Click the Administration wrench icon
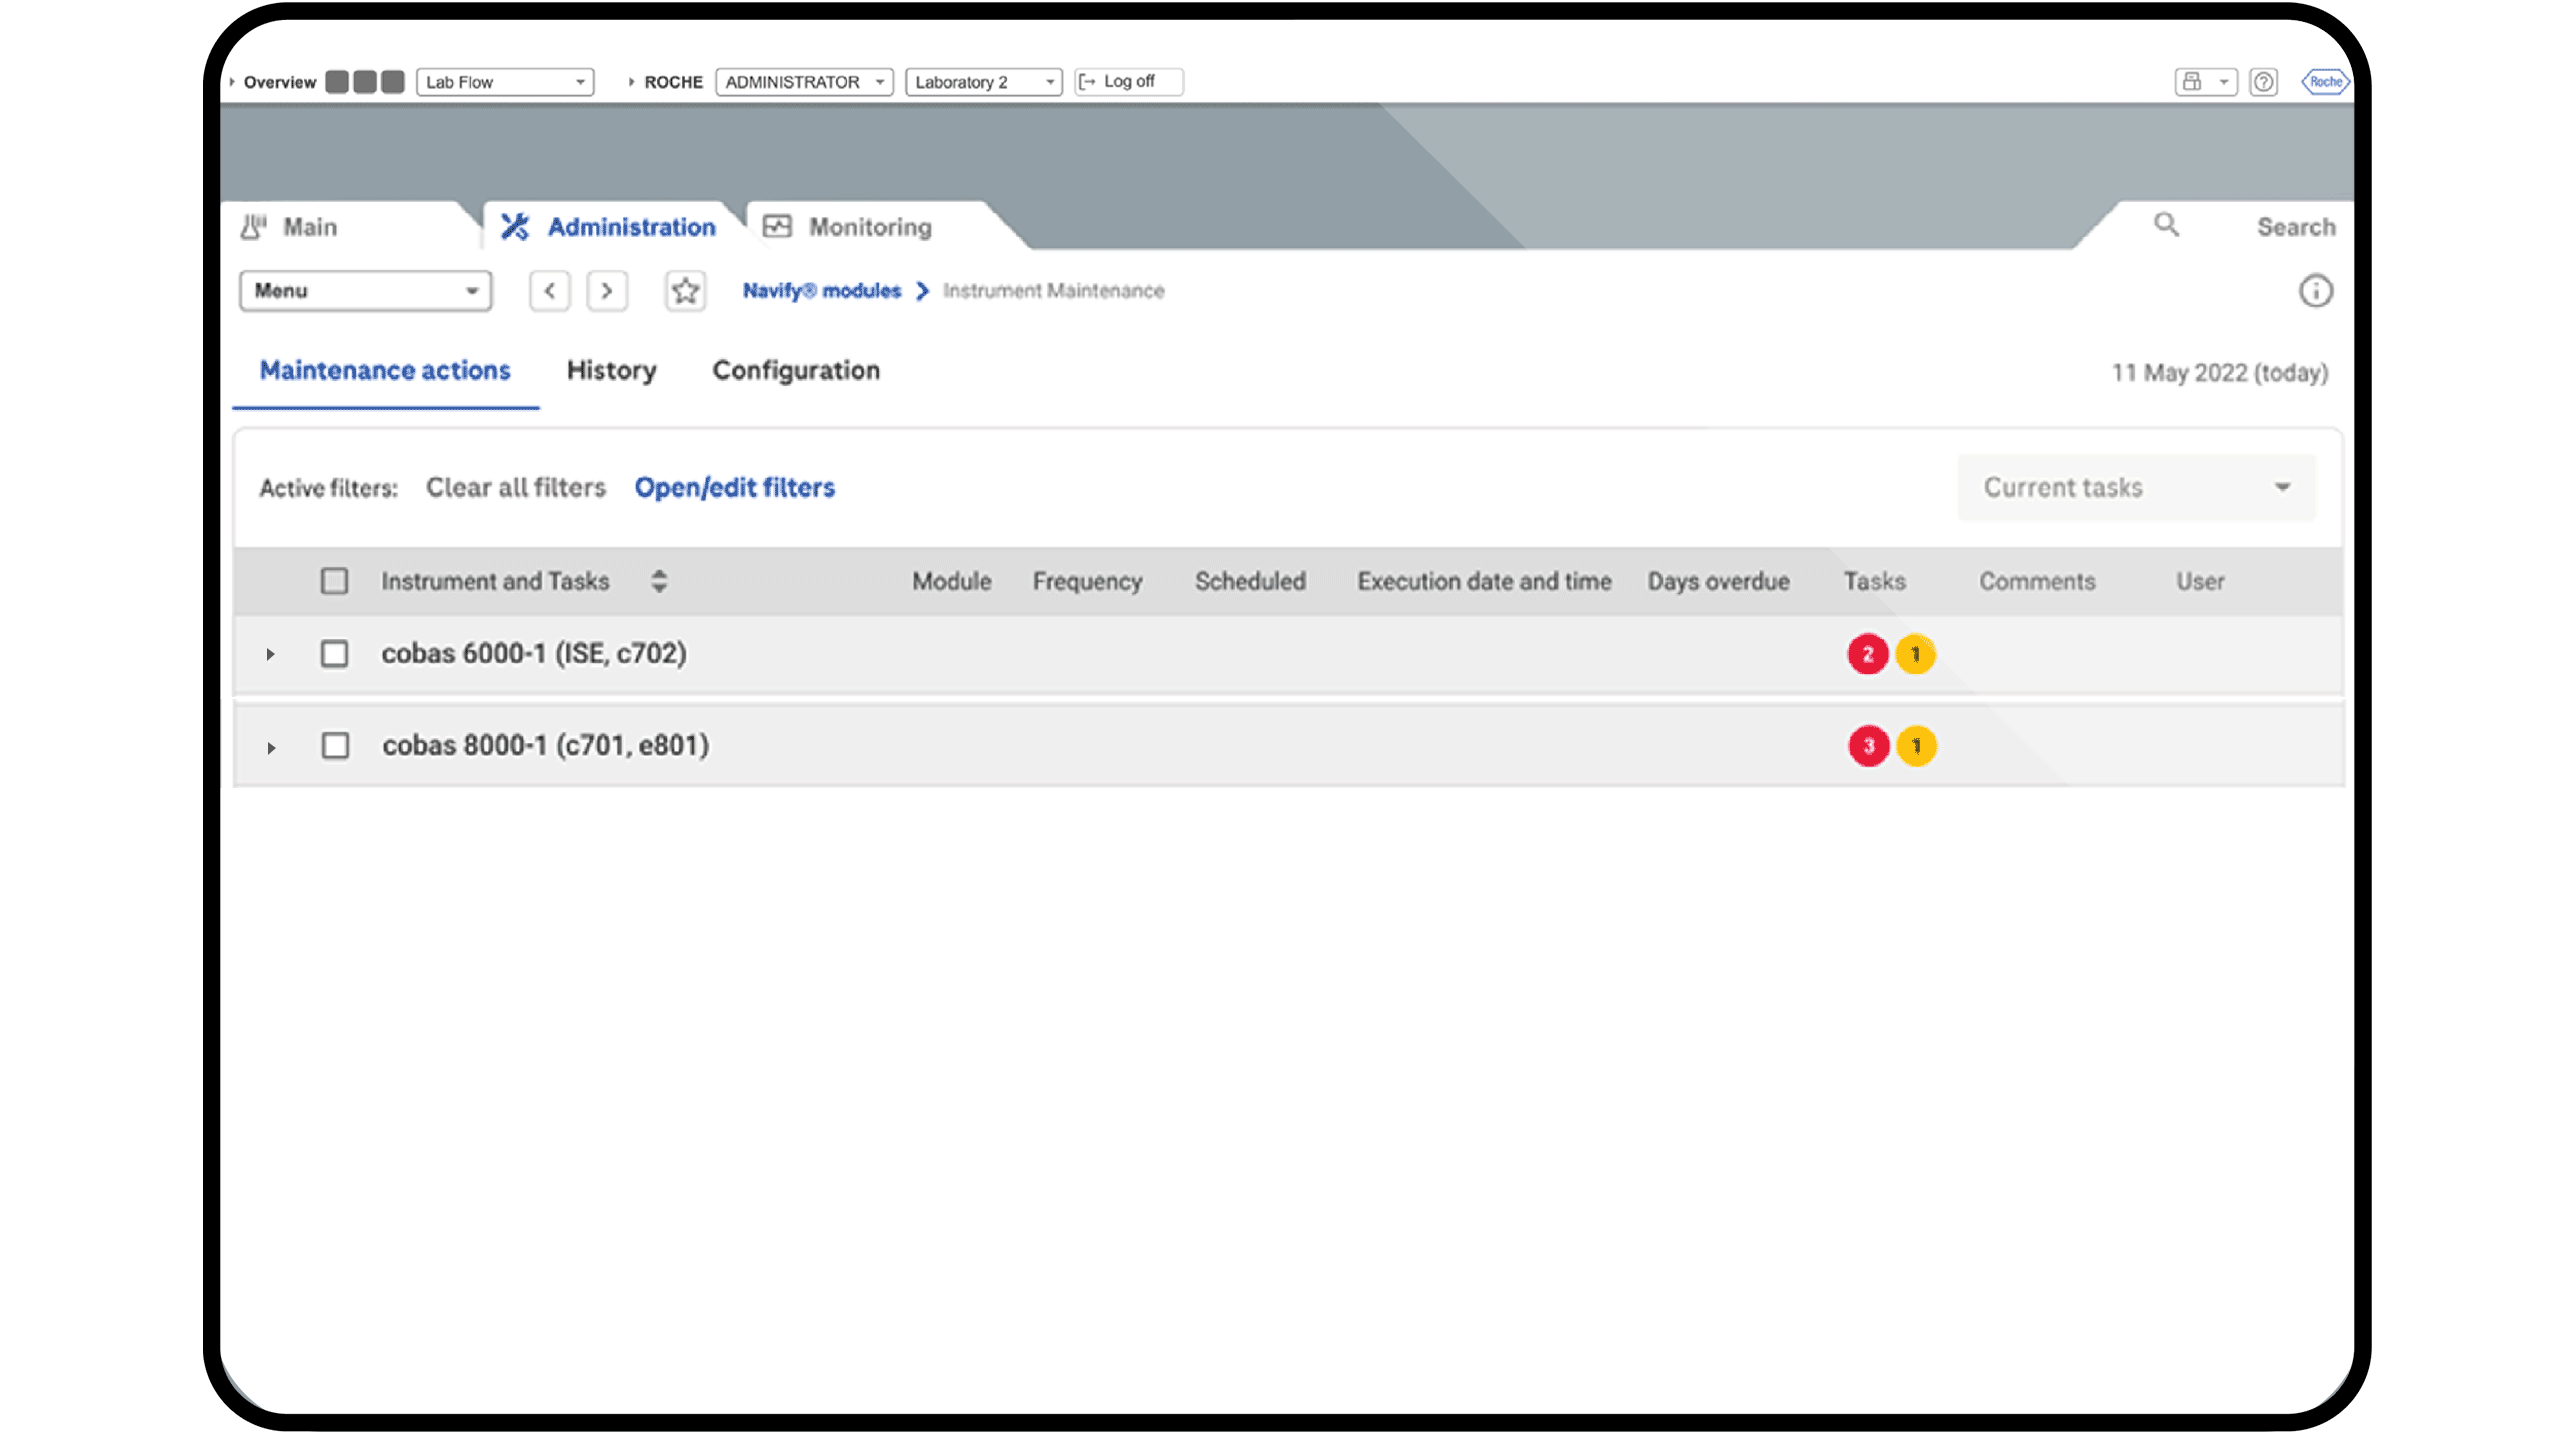This screenshot has width=2574, height=1432. point(514,226)
